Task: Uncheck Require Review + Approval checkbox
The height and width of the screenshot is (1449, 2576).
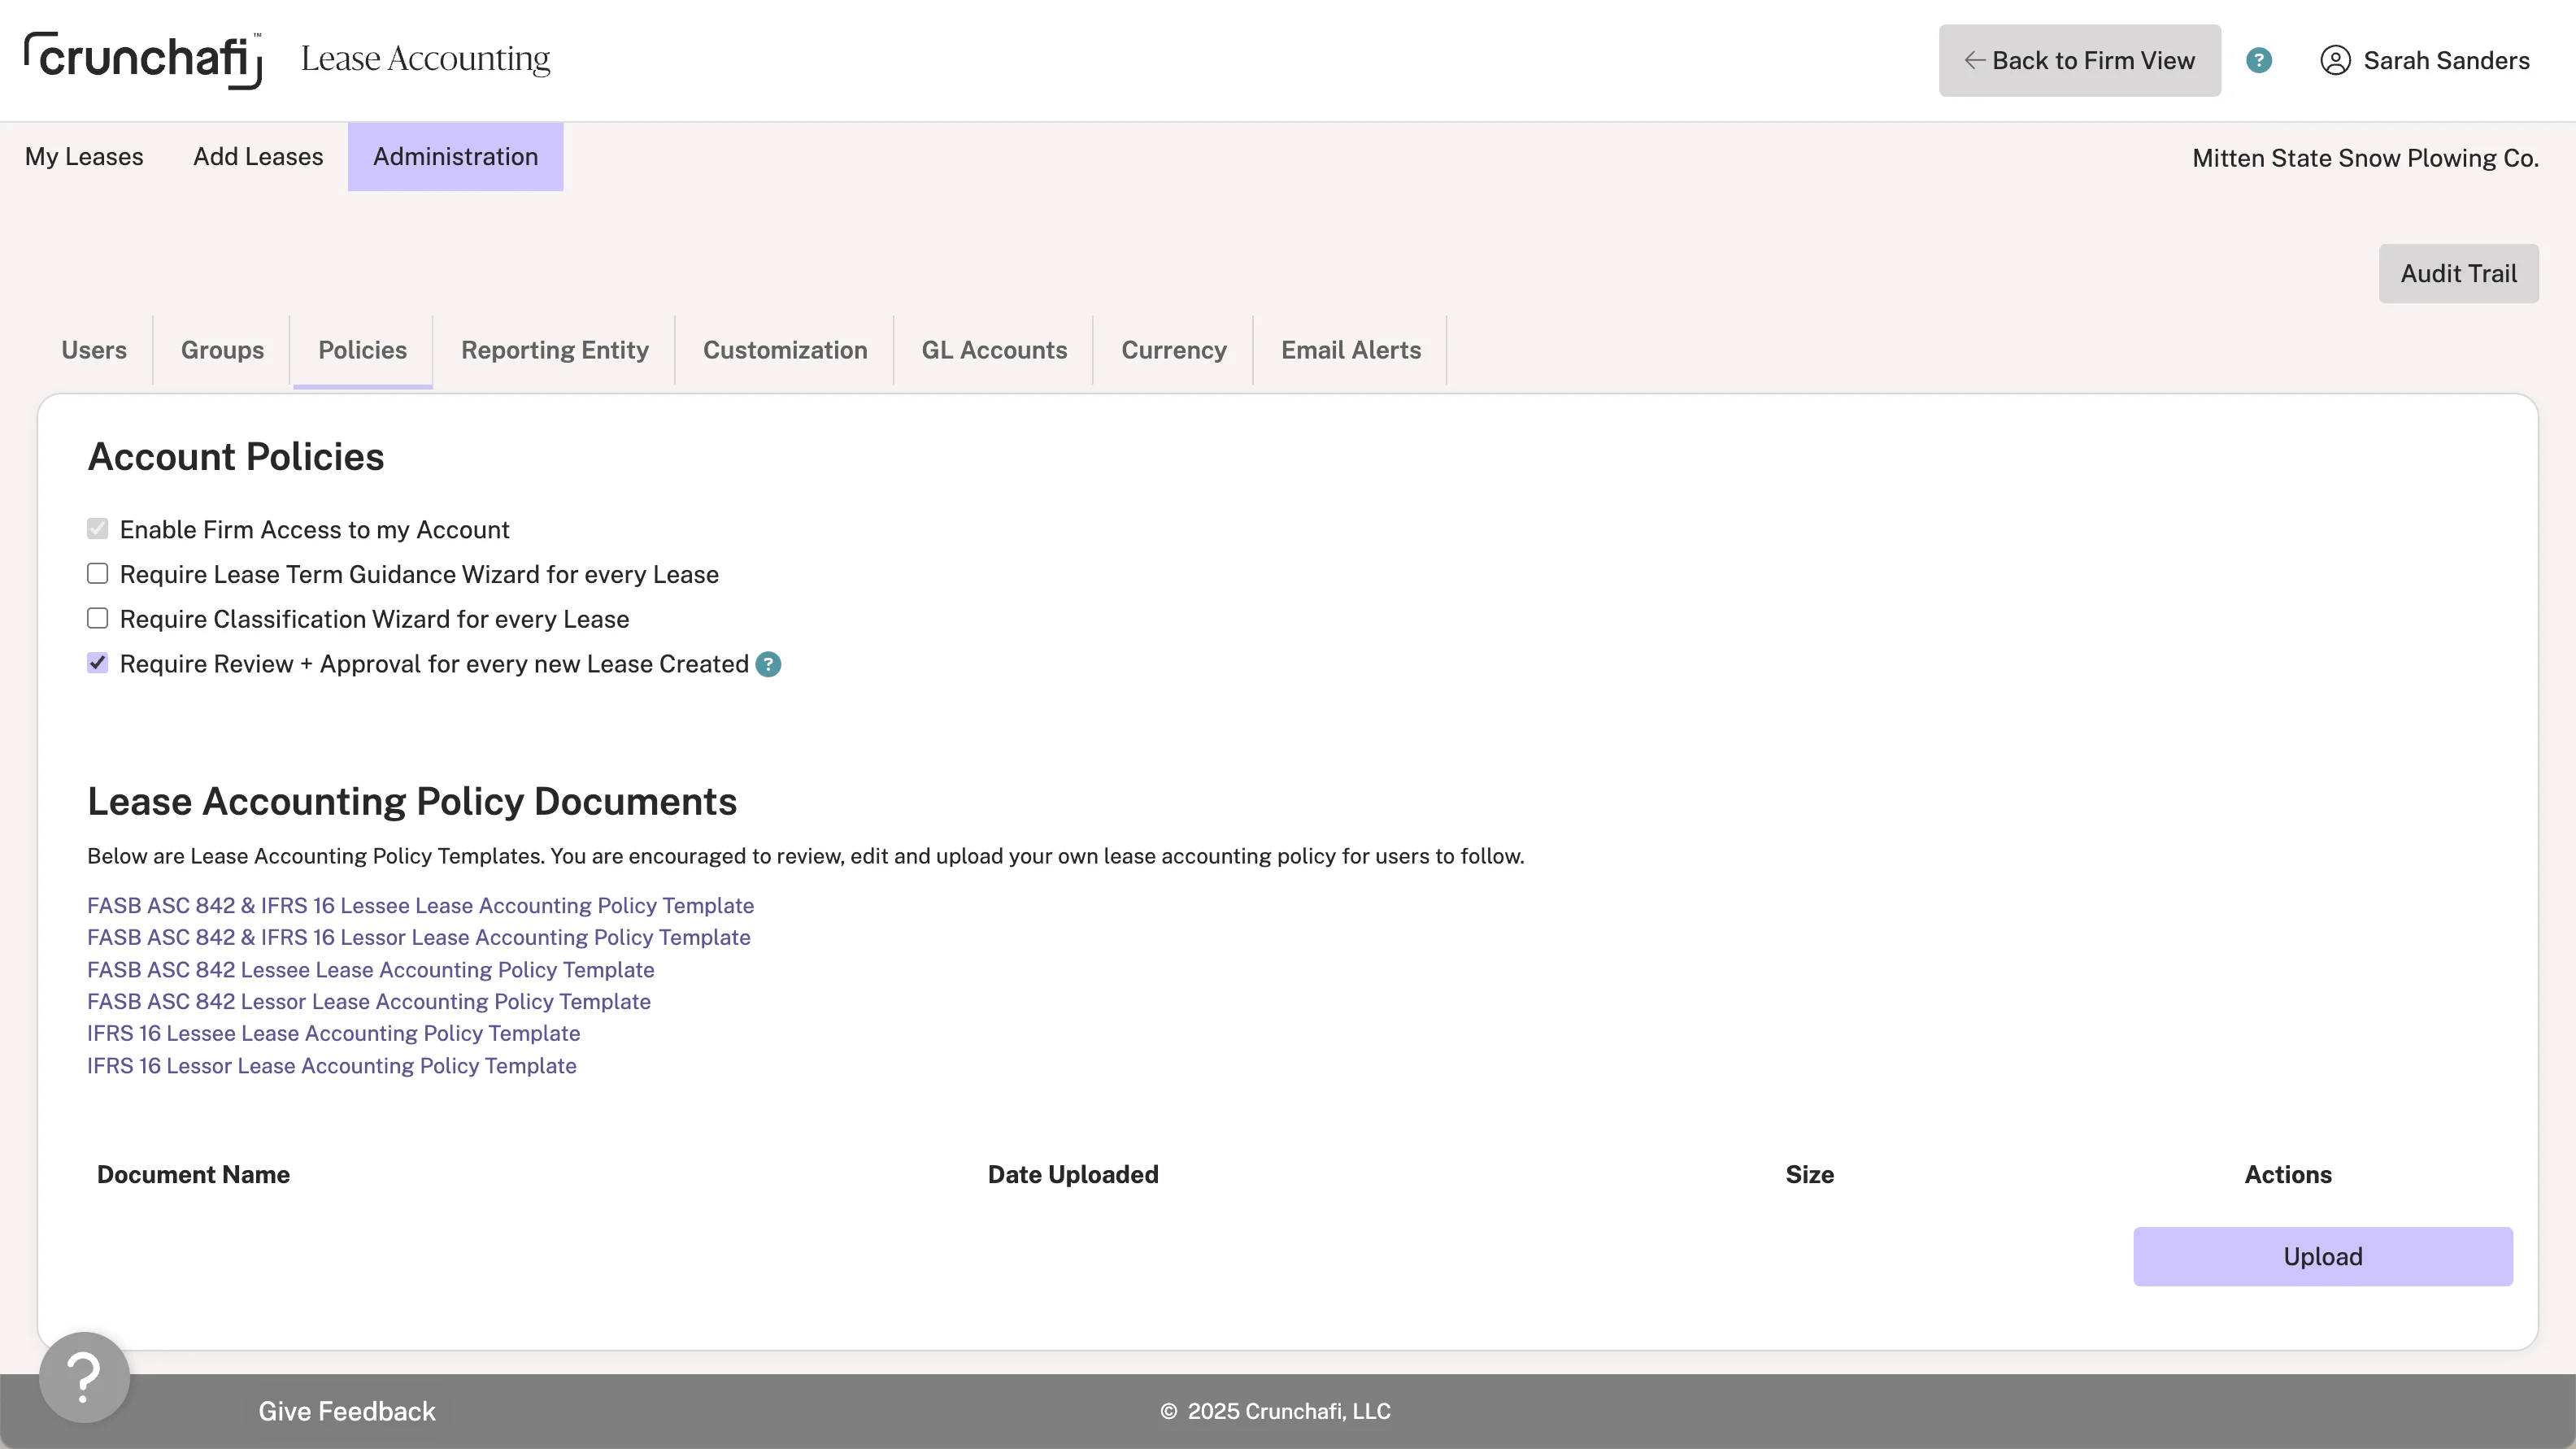Action: point(97,663)
